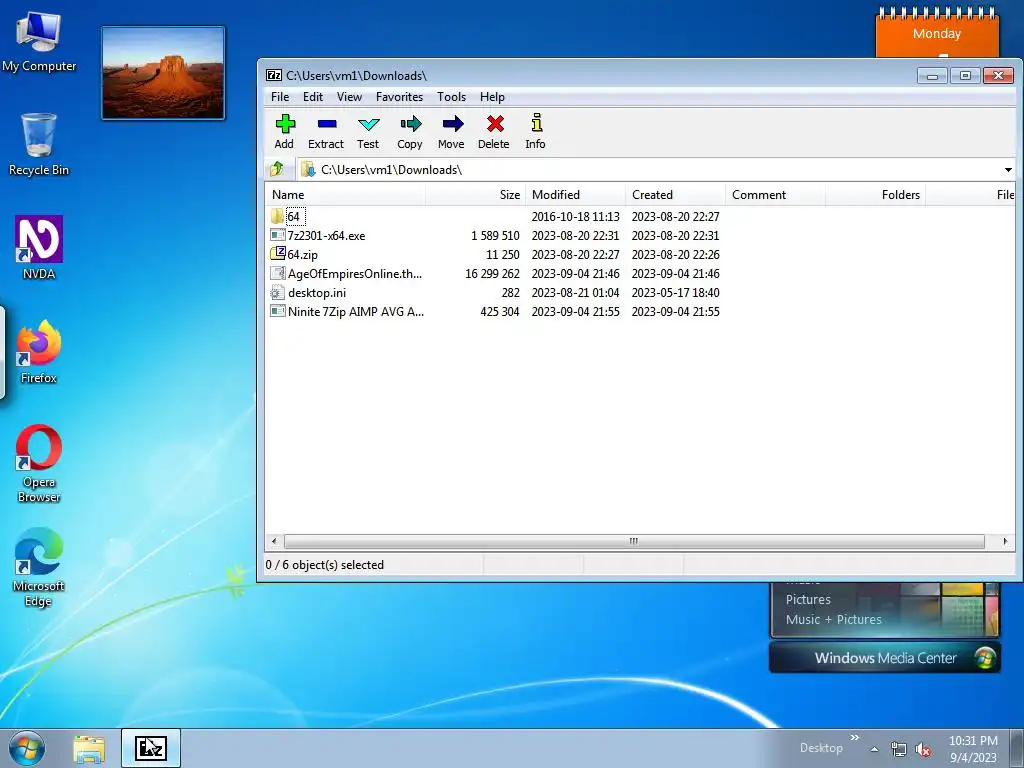Click '0 / 6 object(s) selected' status

[325, 565]
